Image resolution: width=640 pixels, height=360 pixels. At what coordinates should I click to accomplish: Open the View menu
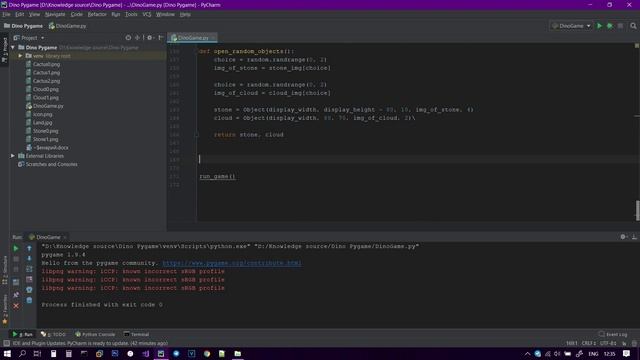click(34, 14)
